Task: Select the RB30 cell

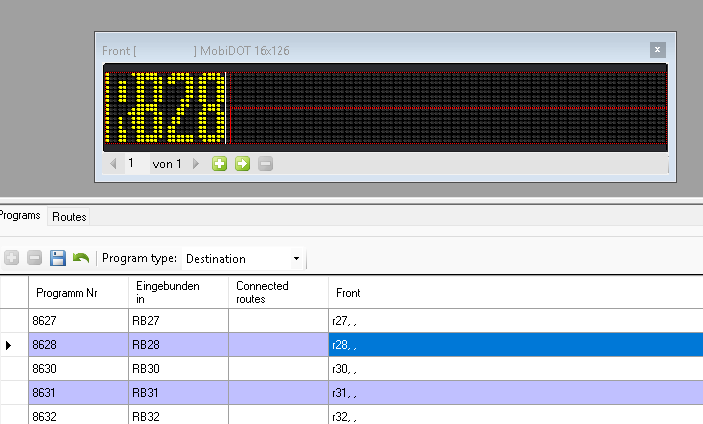Action: (178, 369)
